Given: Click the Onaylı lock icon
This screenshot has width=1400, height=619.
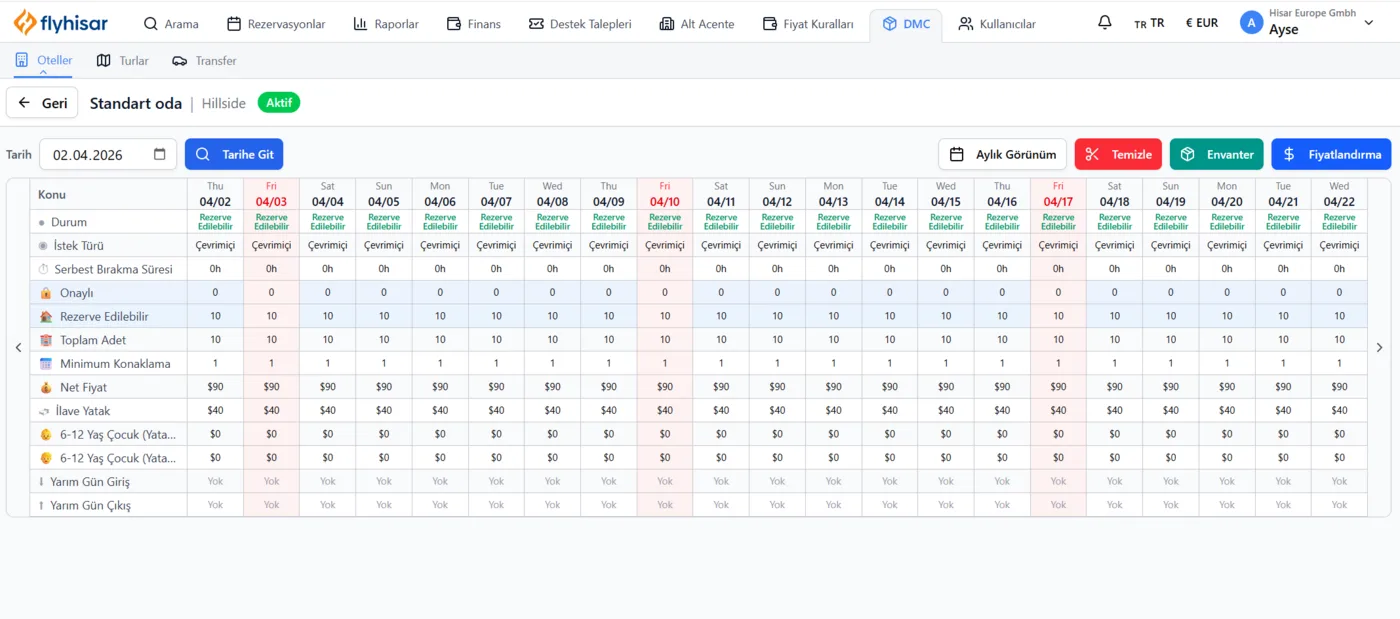Looking at the screenshot, I should point(45,293).
